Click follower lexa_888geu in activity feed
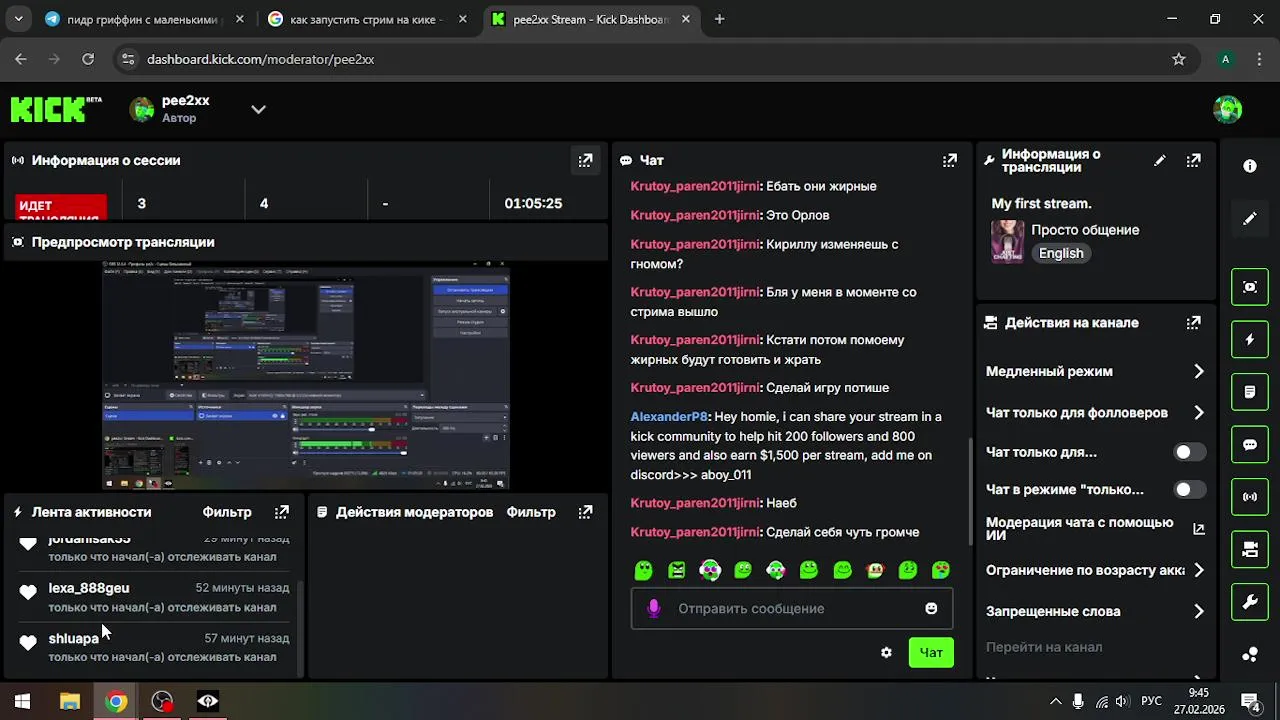This screenshot has width=1280, height=720. coord(89,588)
